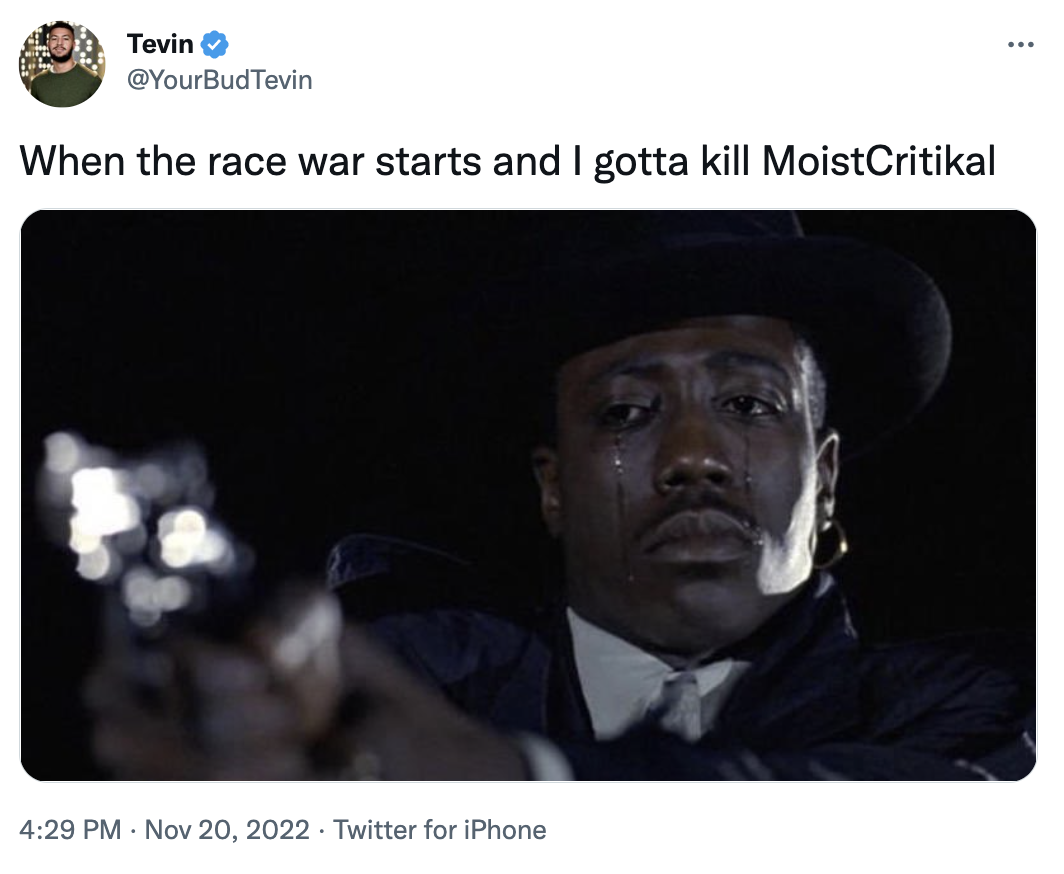Screen dimensions: 1064x874
Task: Click the blue check beside the display name
Action: (x=212, y=44)
